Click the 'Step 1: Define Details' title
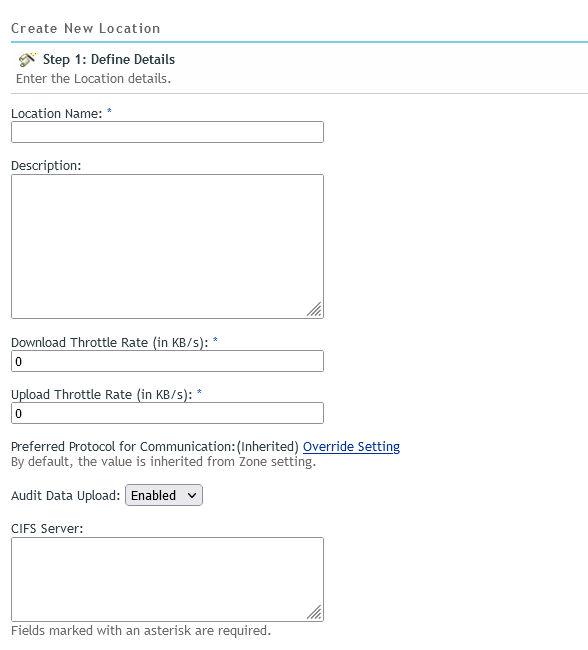The height and width of the screenshot is (650, 588). click(109, 60)
